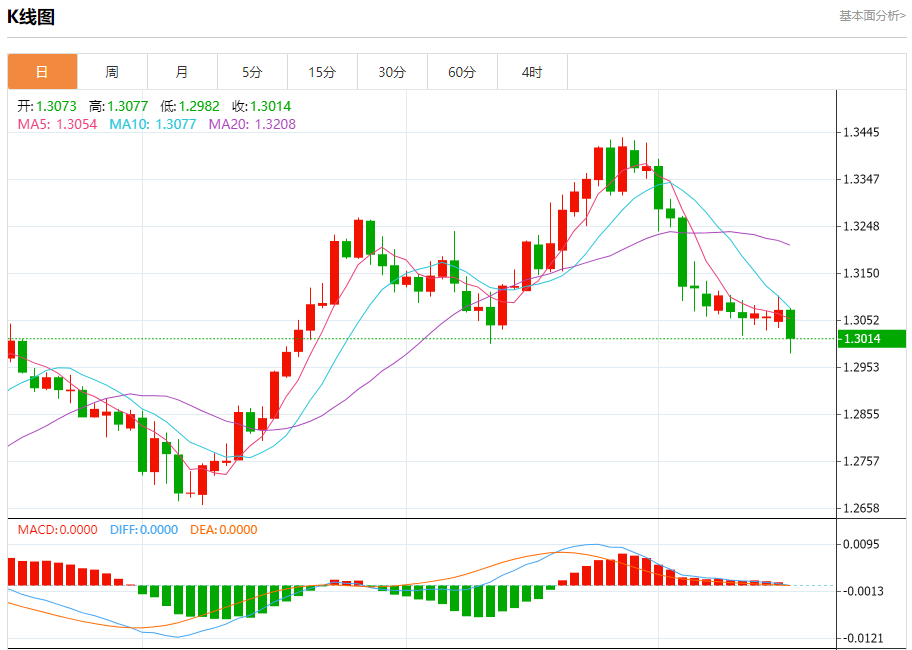Image resolution: width=912 pixels, height=650 pixels.
Task: Click the -0.0013 MACD axis label
Action: coord(861,591)
